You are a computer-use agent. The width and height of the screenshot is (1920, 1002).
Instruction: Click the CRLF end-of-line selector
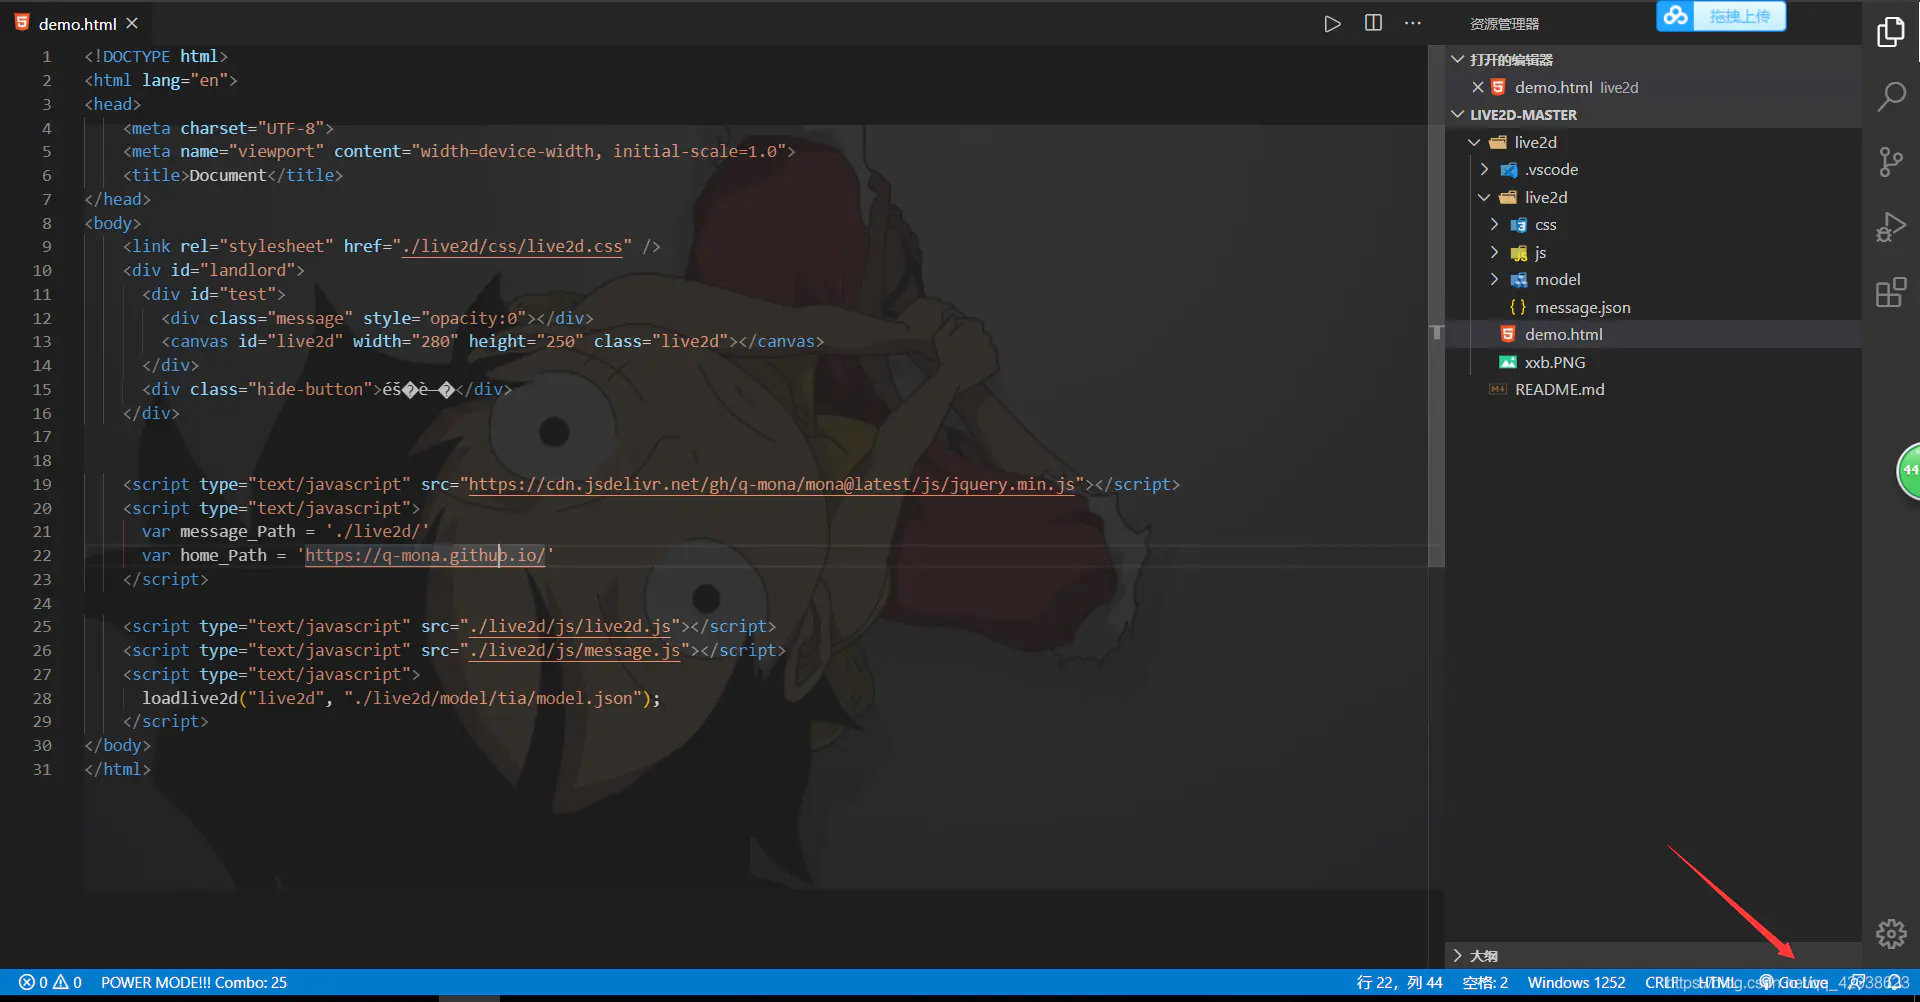(1663, 983)
